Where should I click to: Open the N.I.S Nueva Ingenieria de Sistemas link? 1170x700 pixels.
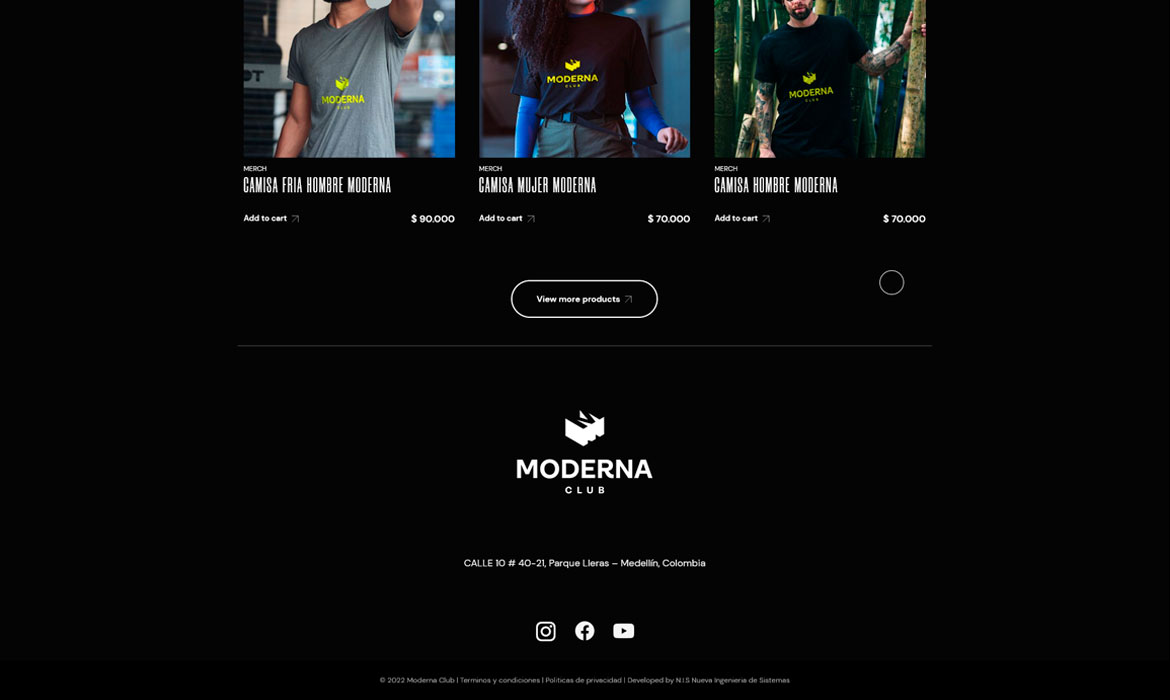tap(732, 680)
